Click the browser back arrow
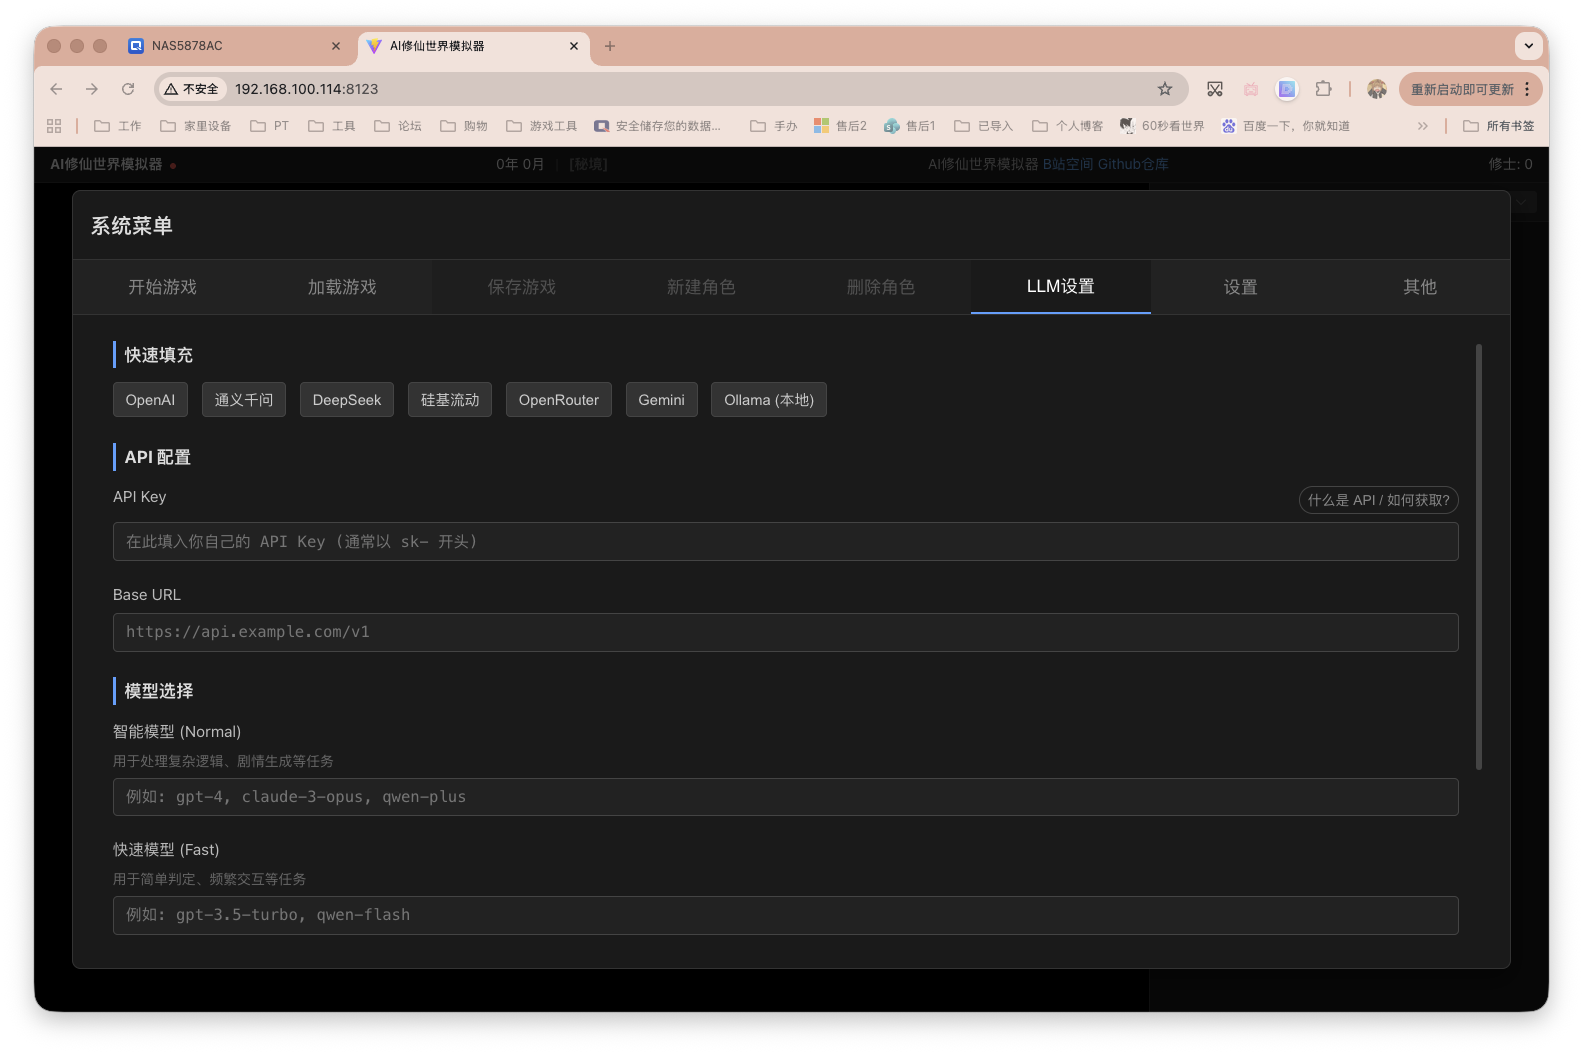Screen dimensions: 1583x1054 pyautogui.click(x=56, y=89)
